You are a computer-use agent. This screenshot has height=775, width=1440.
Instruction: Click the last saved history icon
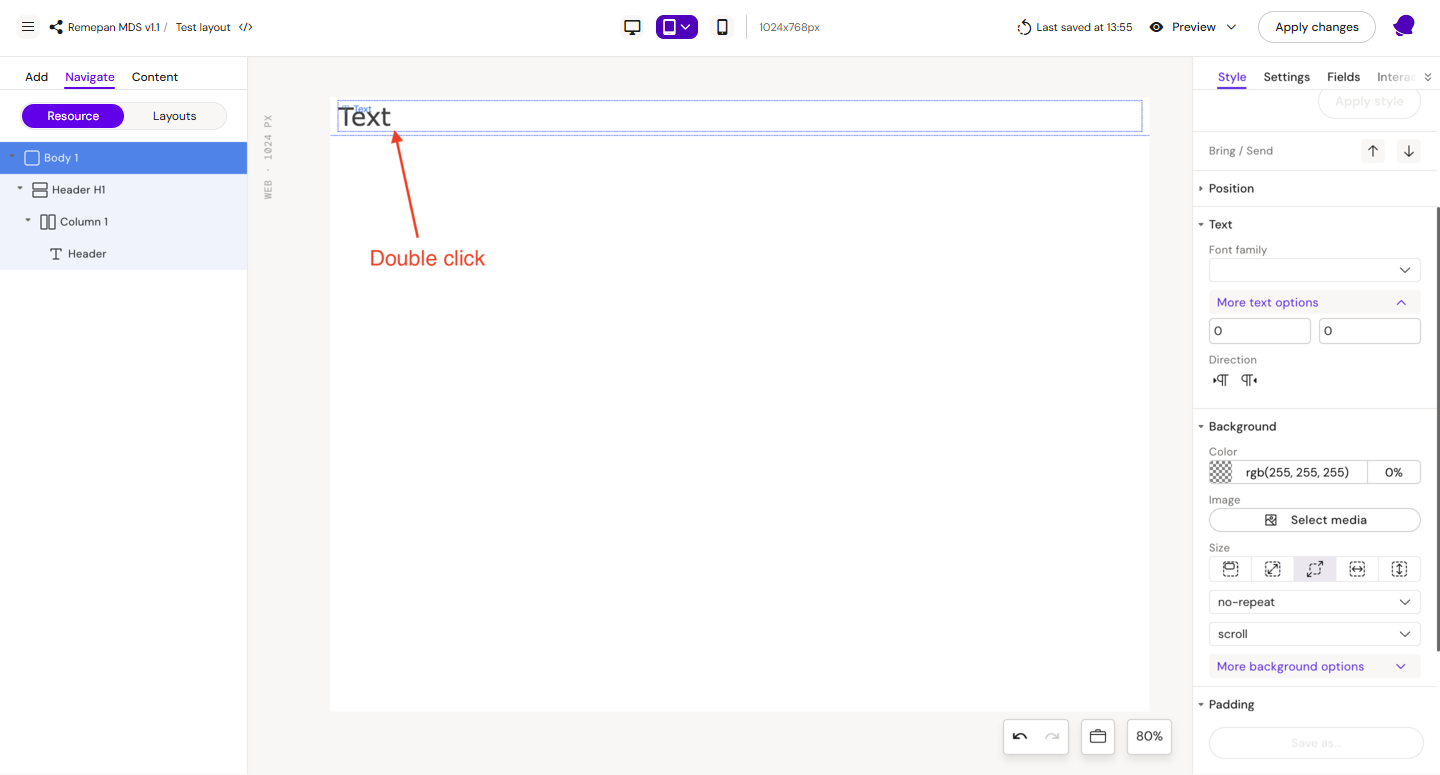point(1024,27)
